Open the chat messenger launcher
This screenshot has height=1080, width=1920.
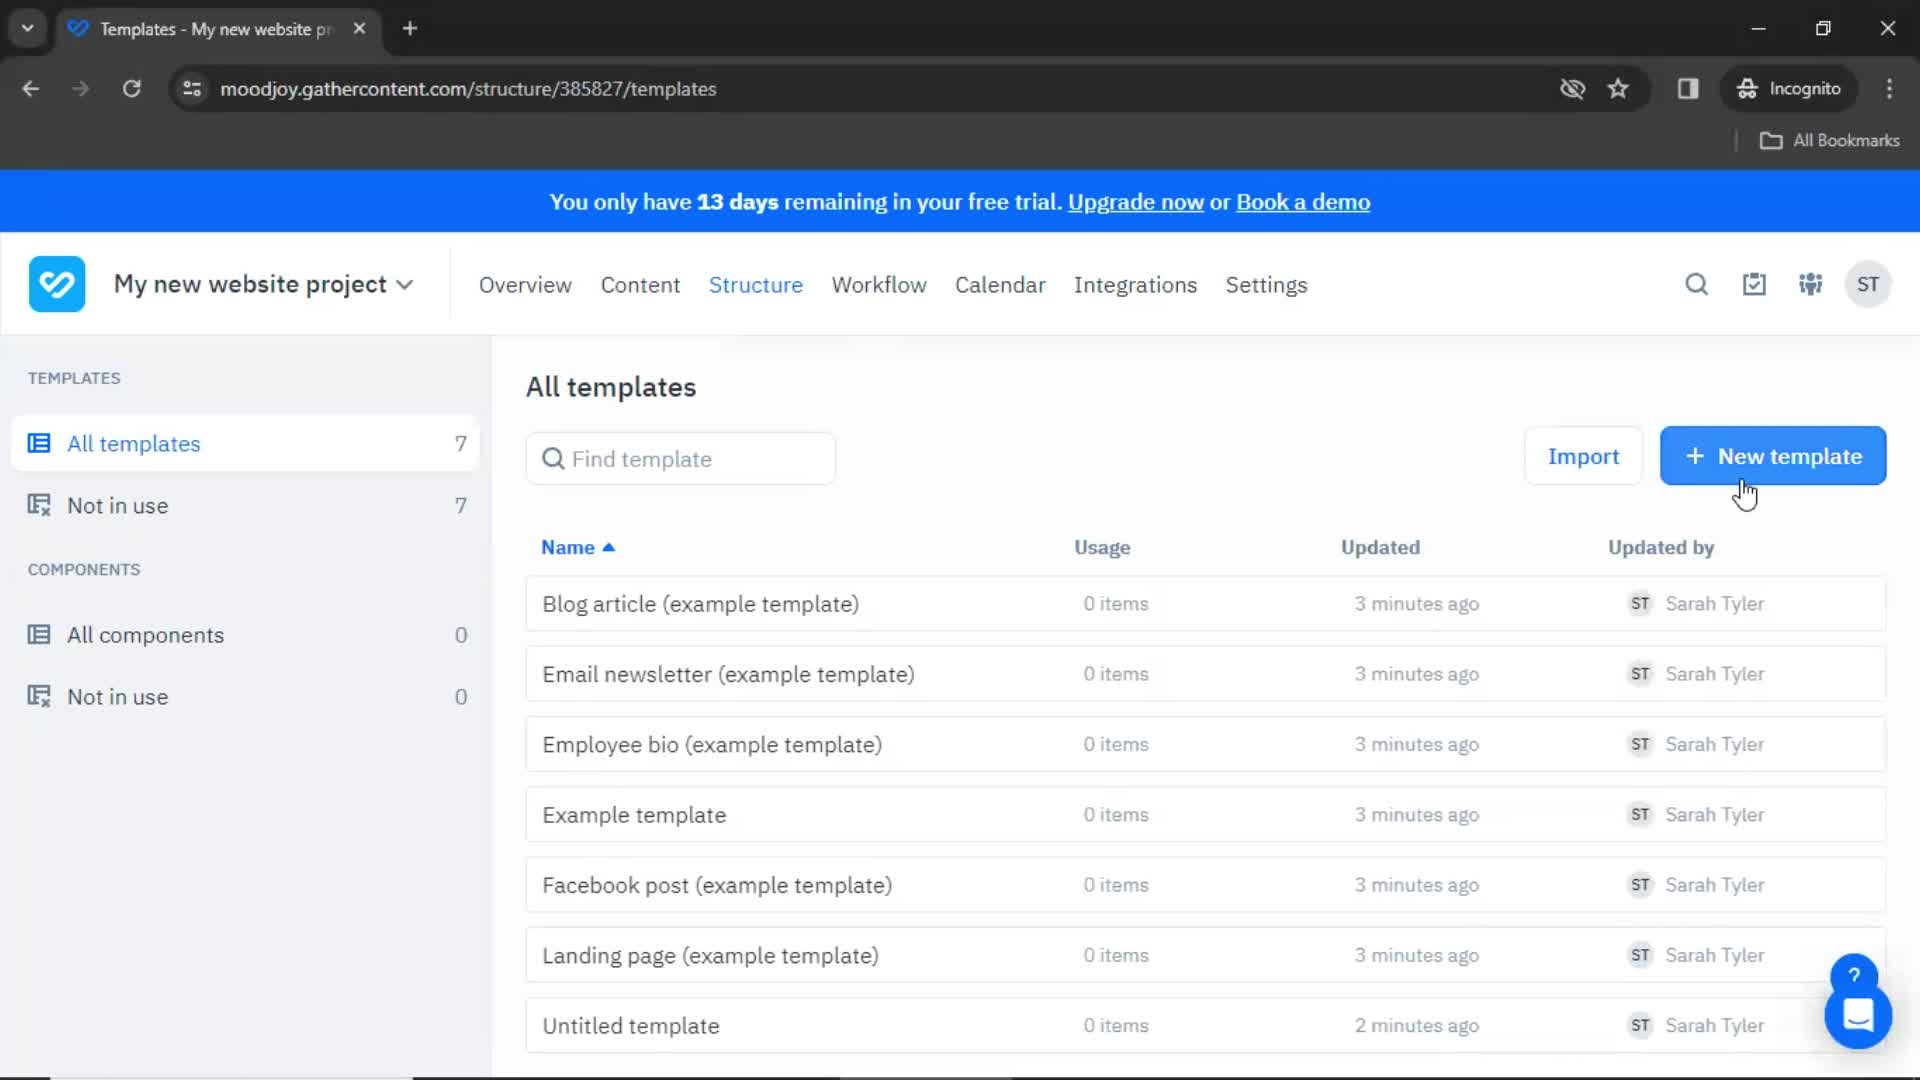(1858, 1016)
